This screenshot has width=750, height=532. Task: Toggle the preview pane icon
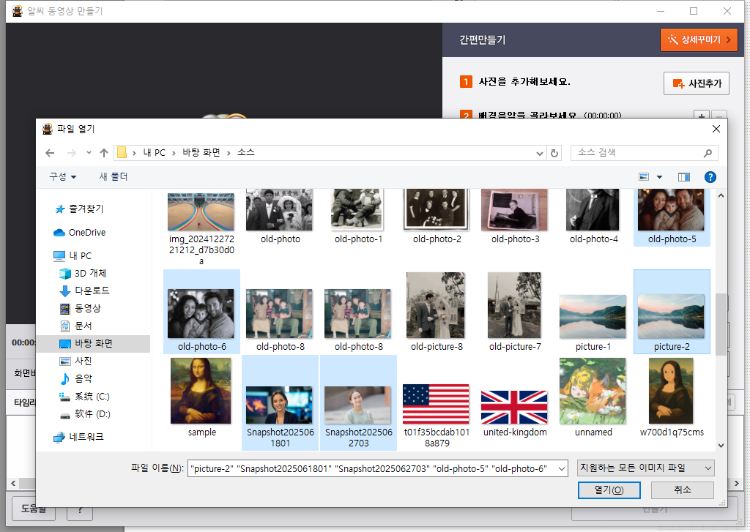point(684,177)
